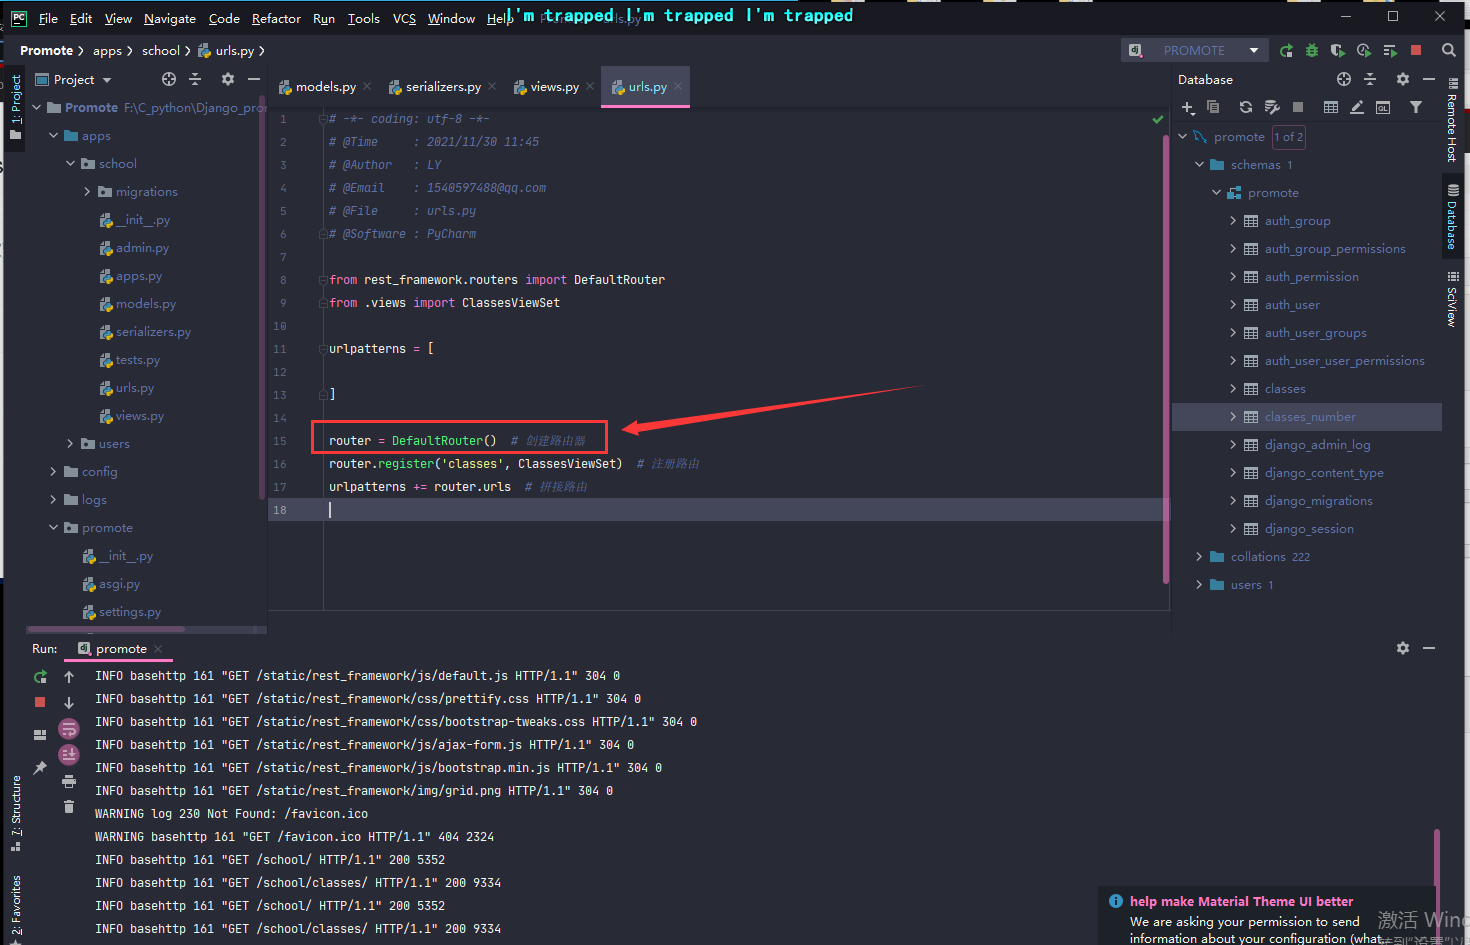
Task: Click the profile run icon in top toolbar
Action: click(x=1364, y=50)
